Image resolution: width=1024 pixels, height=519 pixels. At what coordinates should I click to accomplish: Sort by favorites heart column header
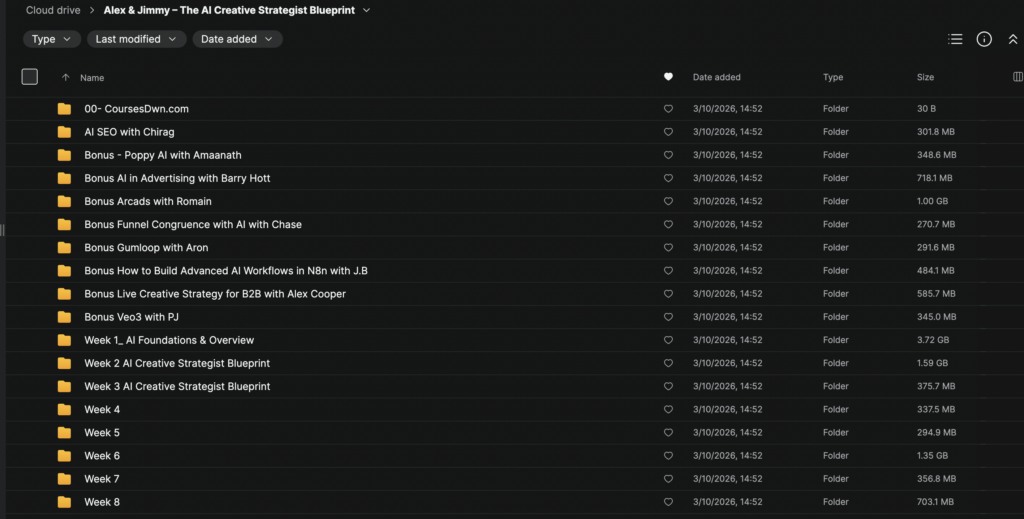tap(668, 77)
